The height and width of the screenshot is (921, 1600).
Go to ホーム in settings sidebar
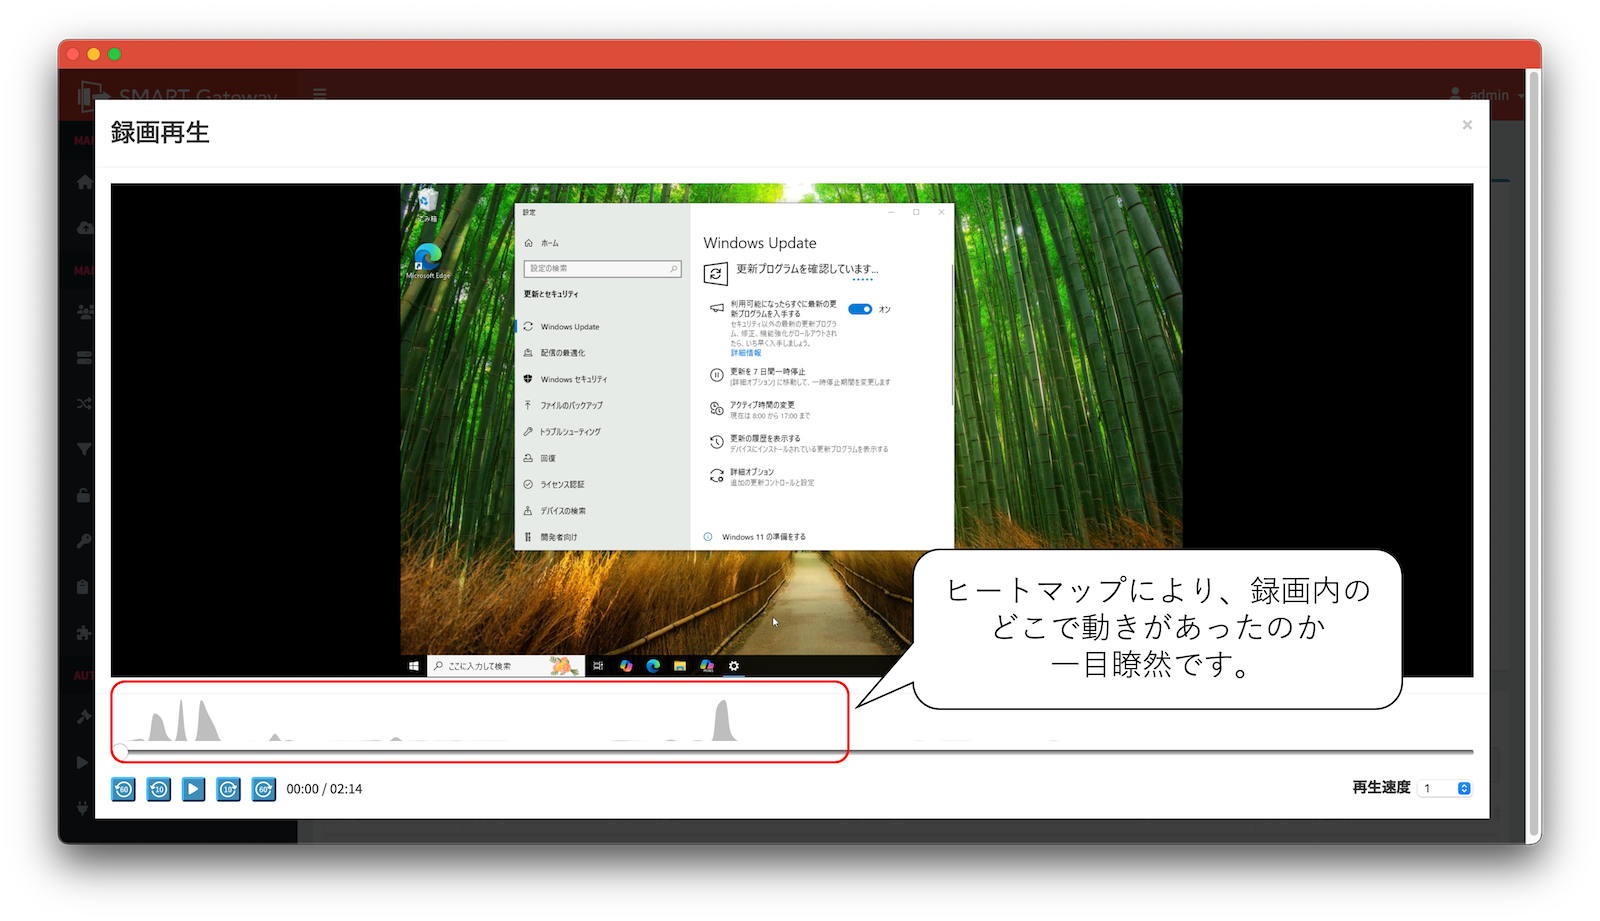tap(541, 243)
